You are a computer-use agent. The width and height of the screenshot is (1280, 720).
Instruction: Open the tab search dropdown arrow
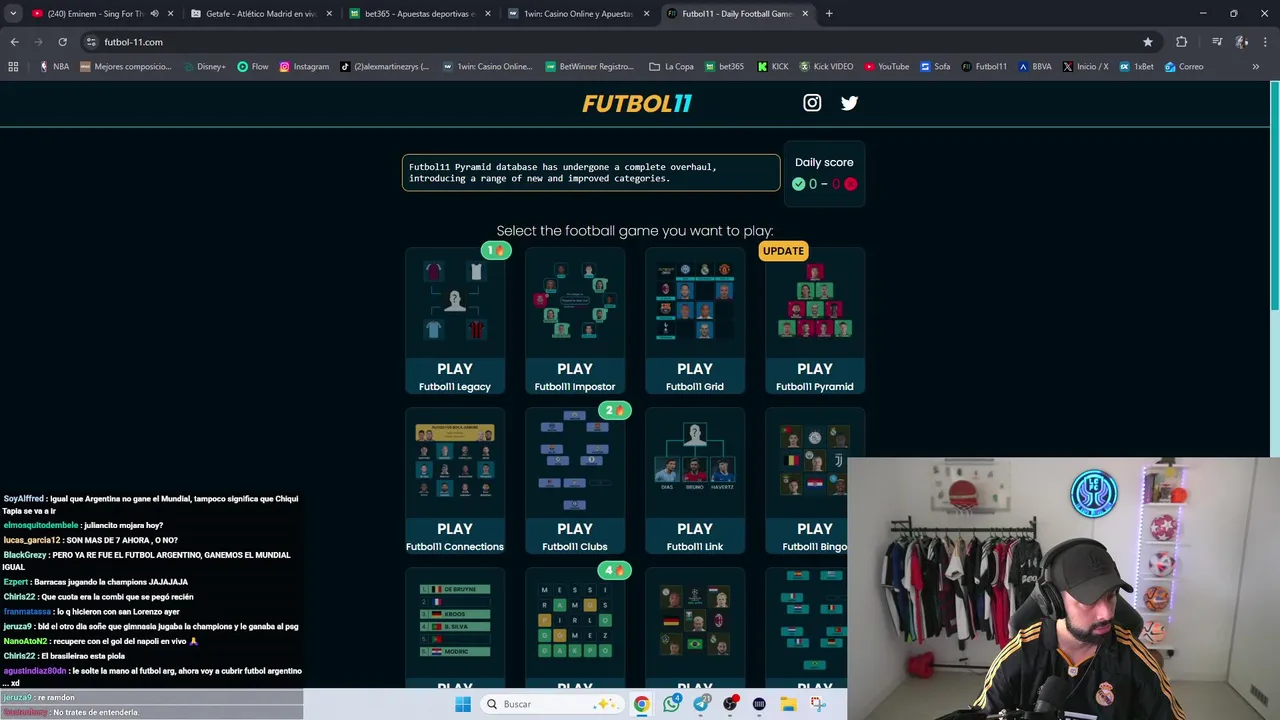click(14, 14)
